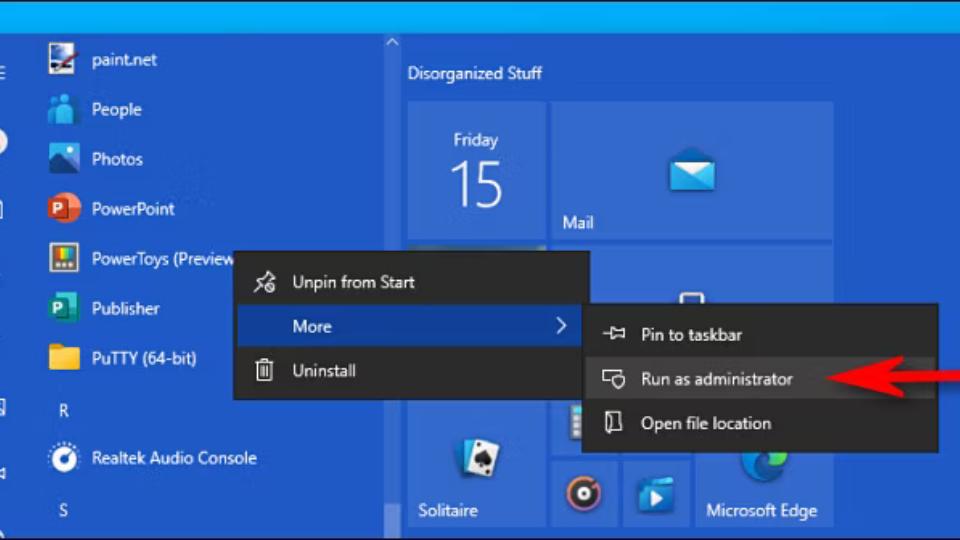Launch the Solitaire tile
The width and height of the screenshot is (960, 540).
coord(476,465)
